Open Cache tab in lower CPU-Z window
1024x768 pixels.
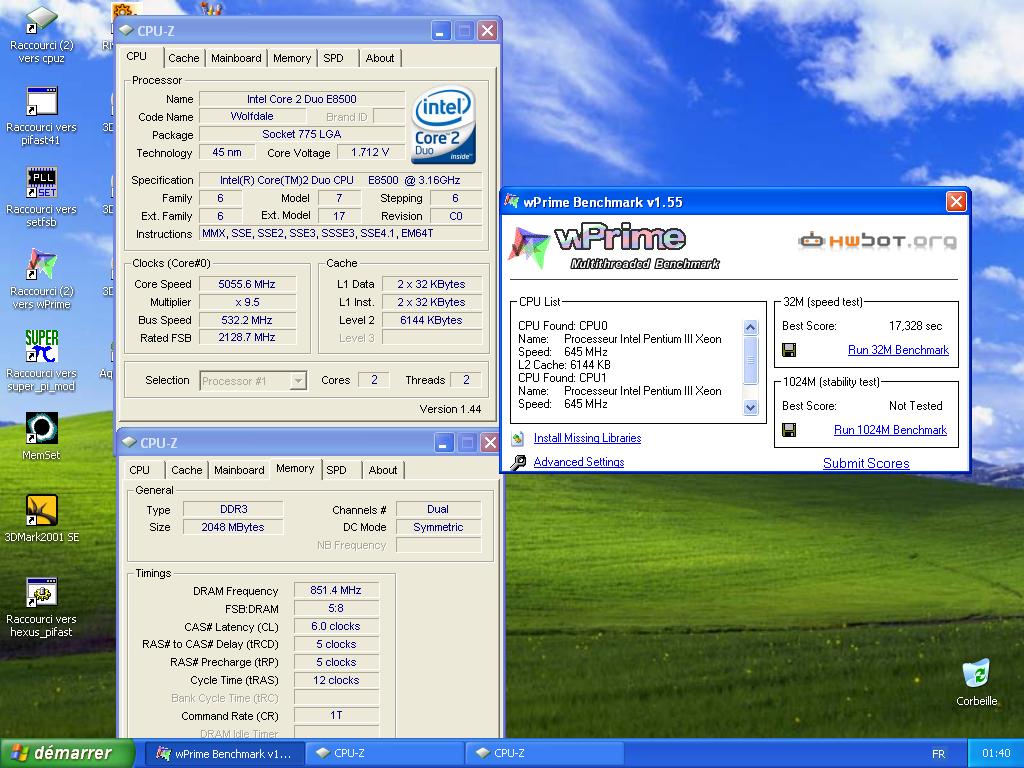pyautogui.click(x=186, y=470)
